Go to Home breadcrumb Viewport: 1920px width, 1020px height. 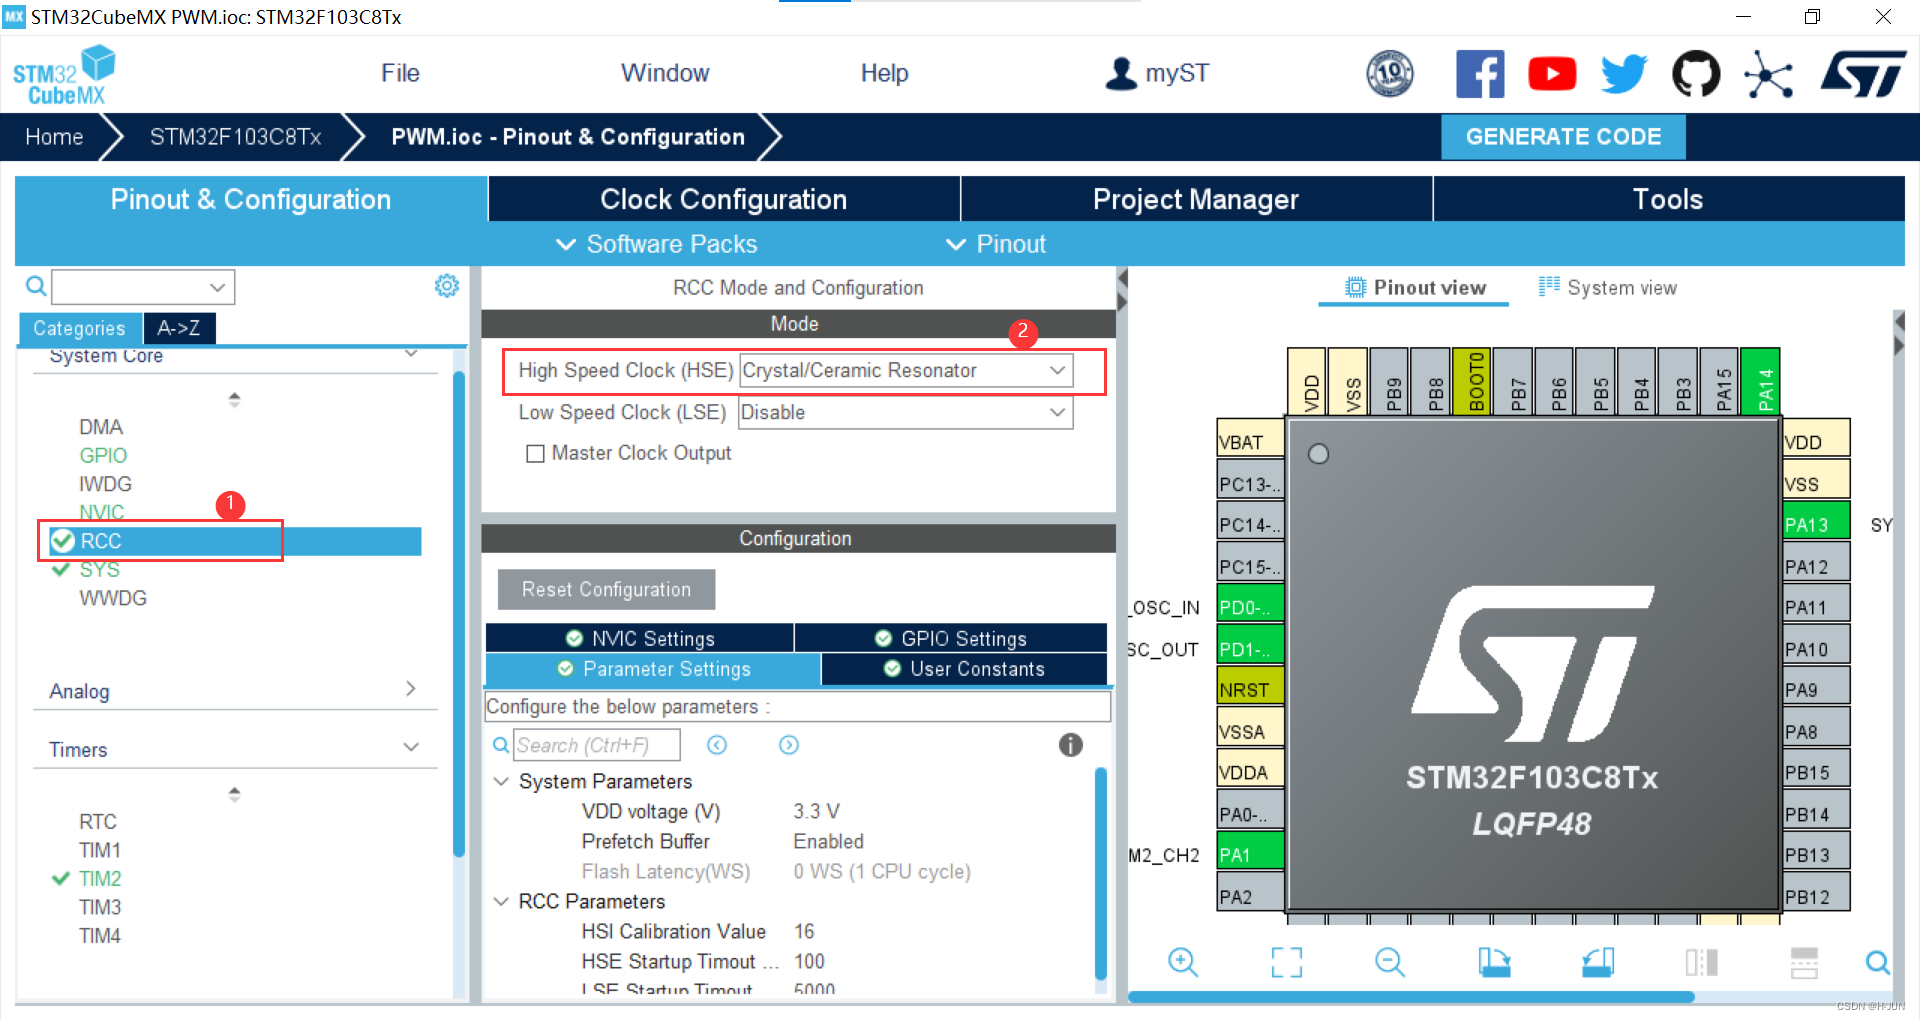54,137
